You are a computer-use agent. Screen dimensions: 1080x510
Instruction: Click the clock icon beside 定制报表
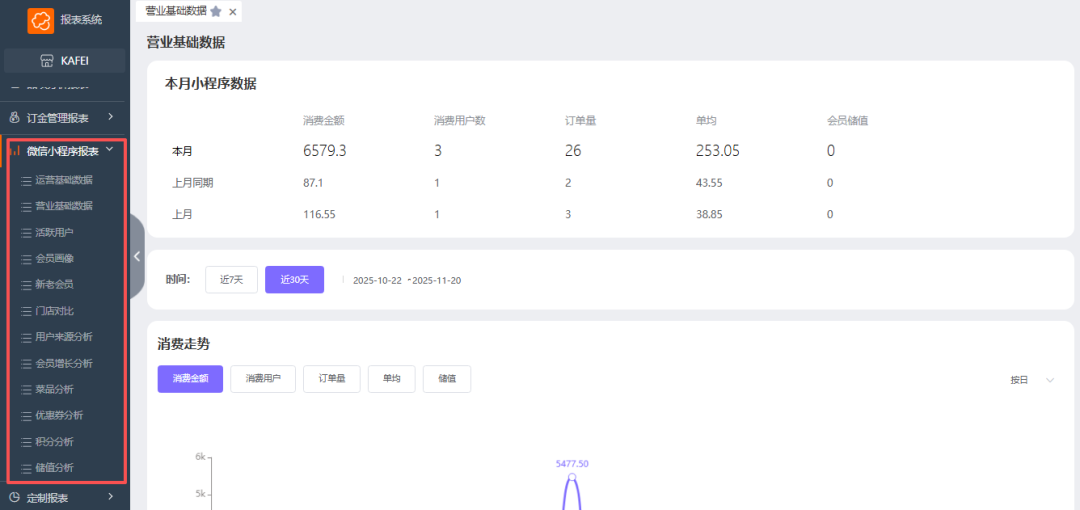[14, 497]
